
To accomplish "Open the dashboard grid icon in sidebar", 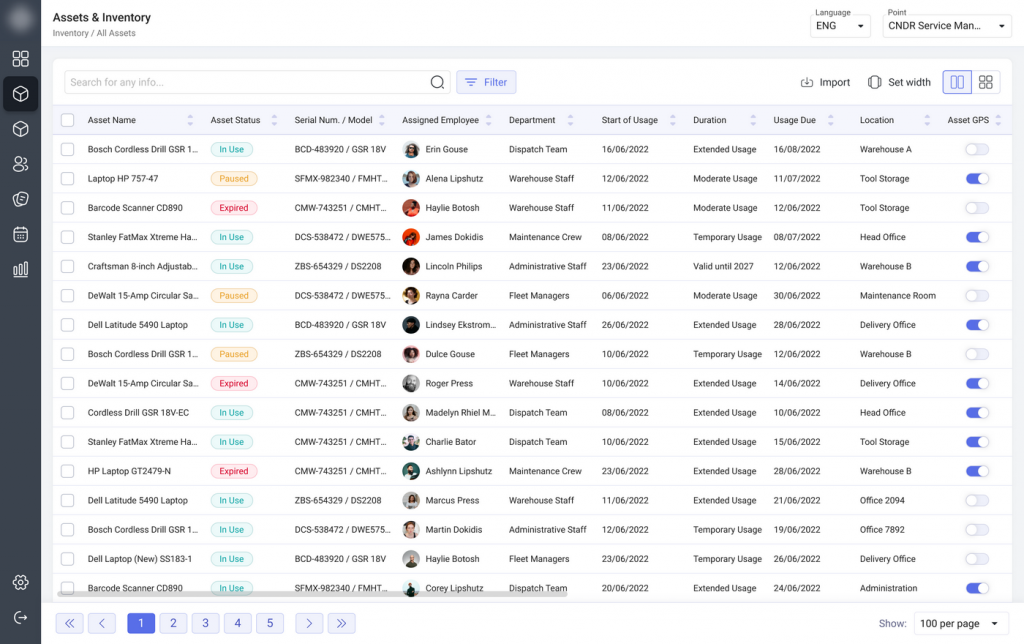I will coord(20,59).
